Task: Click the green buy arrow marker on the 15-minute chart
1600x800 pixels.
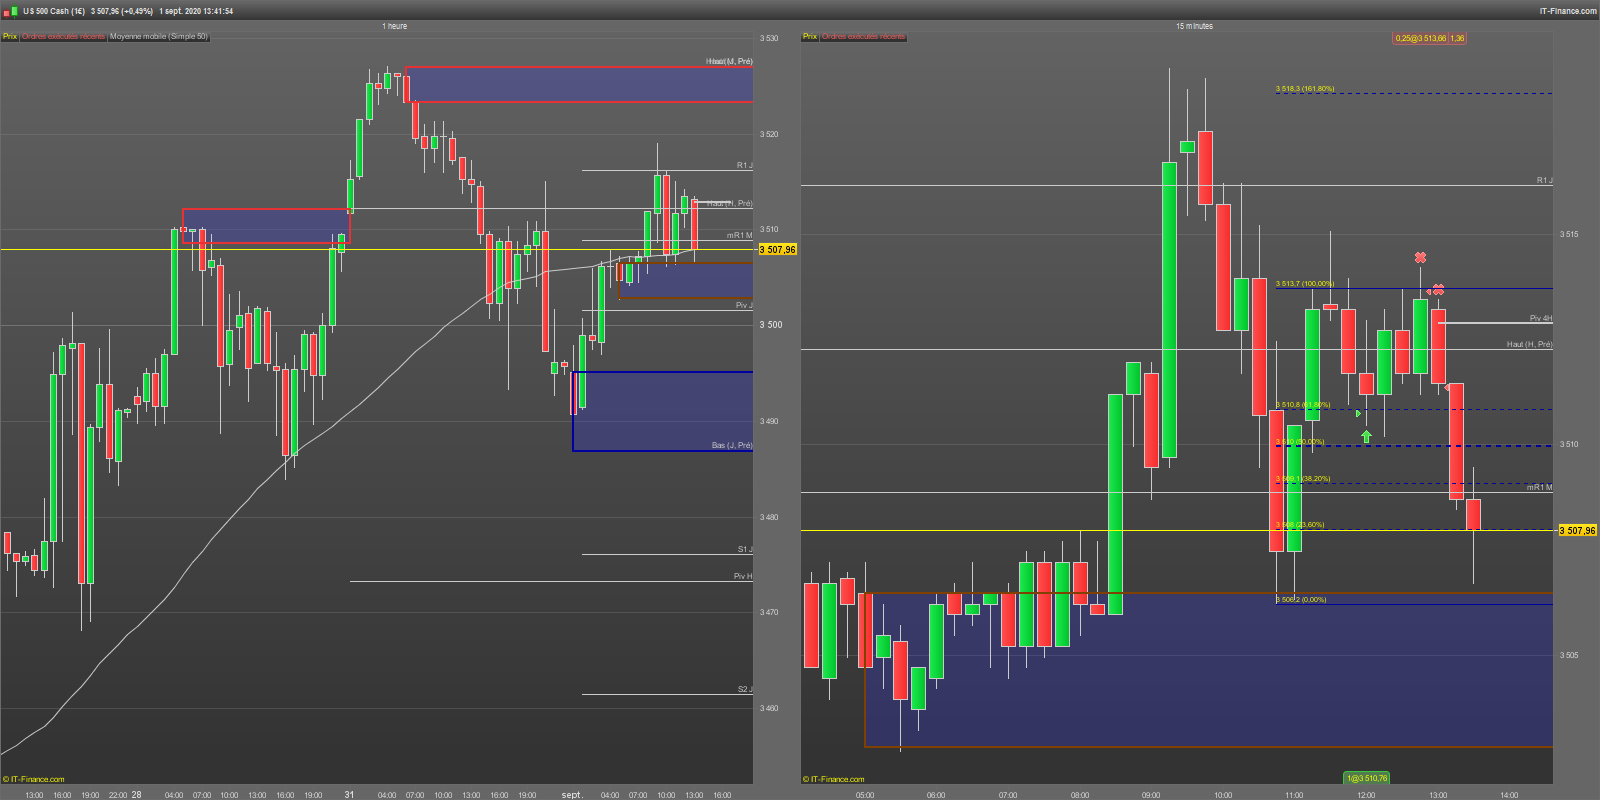Action: click(1366, 436)
